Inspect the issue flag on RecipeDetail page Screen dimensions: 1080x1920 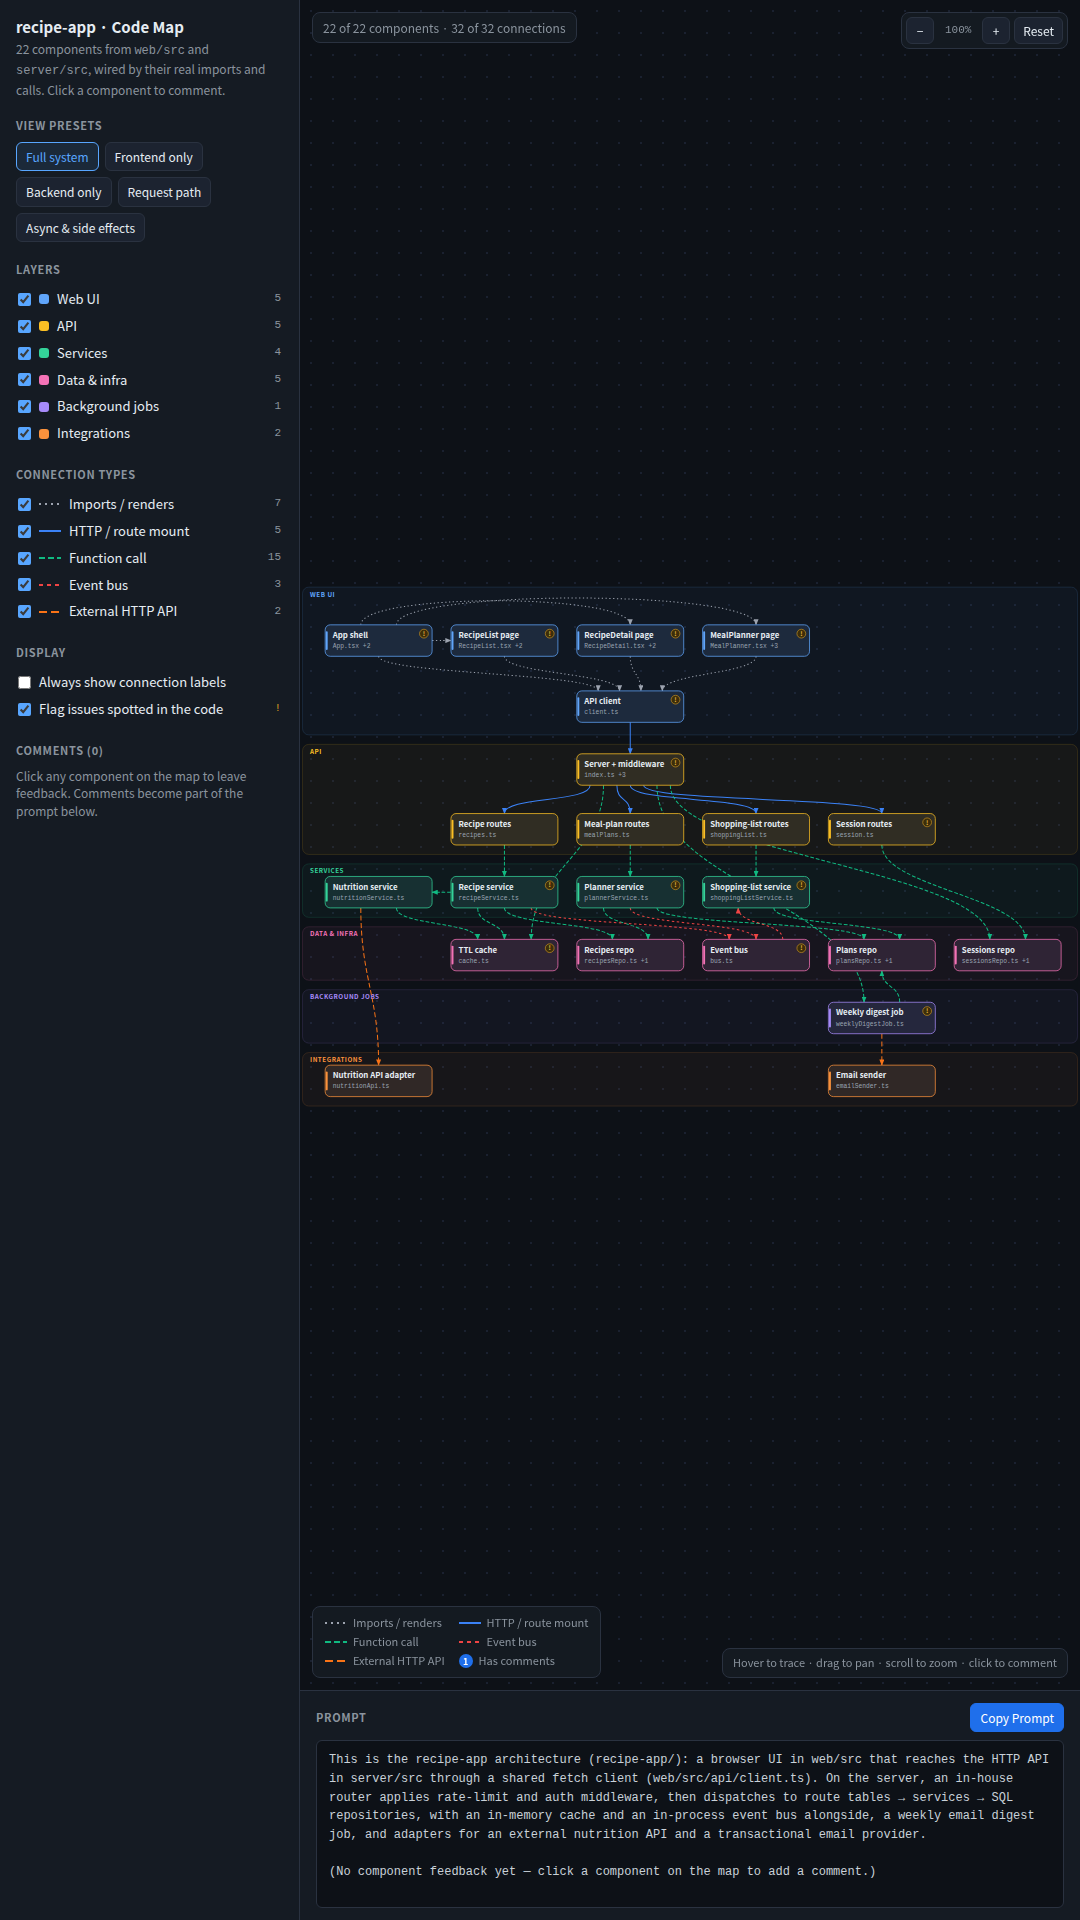(676, 634)
